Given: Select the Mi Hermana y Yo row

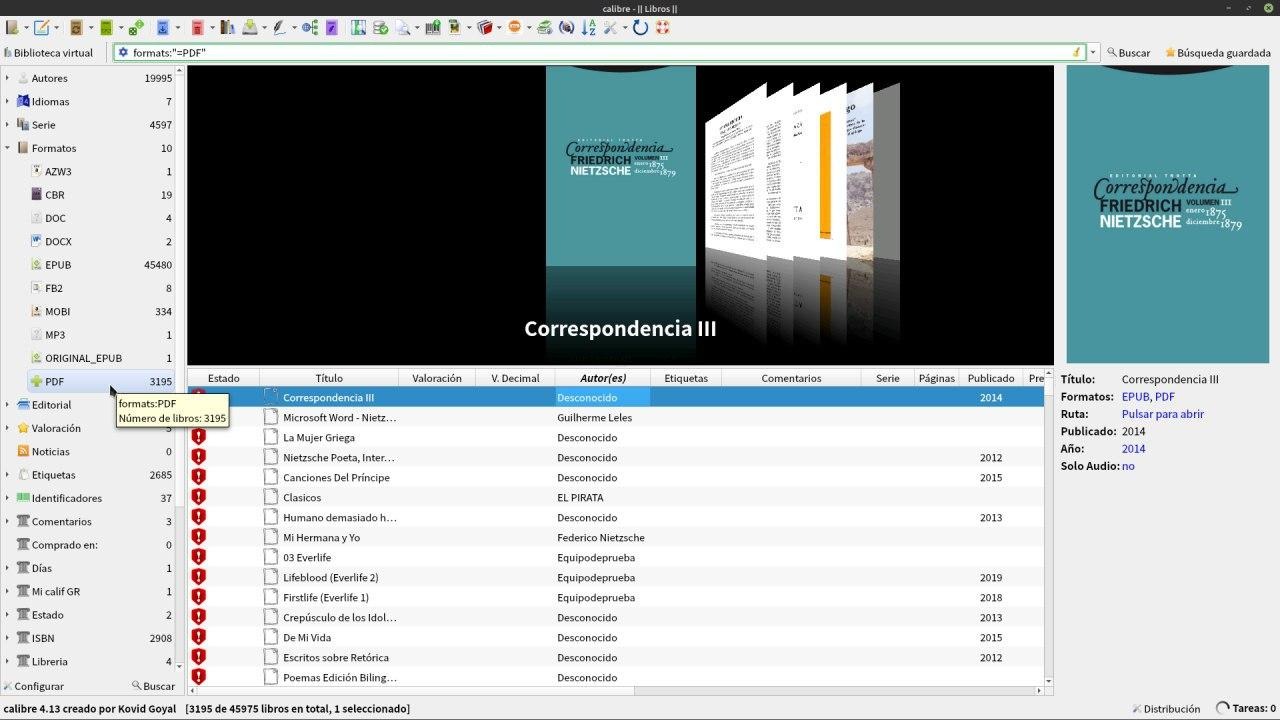Looking at the screenshot, I should point(615,537).
